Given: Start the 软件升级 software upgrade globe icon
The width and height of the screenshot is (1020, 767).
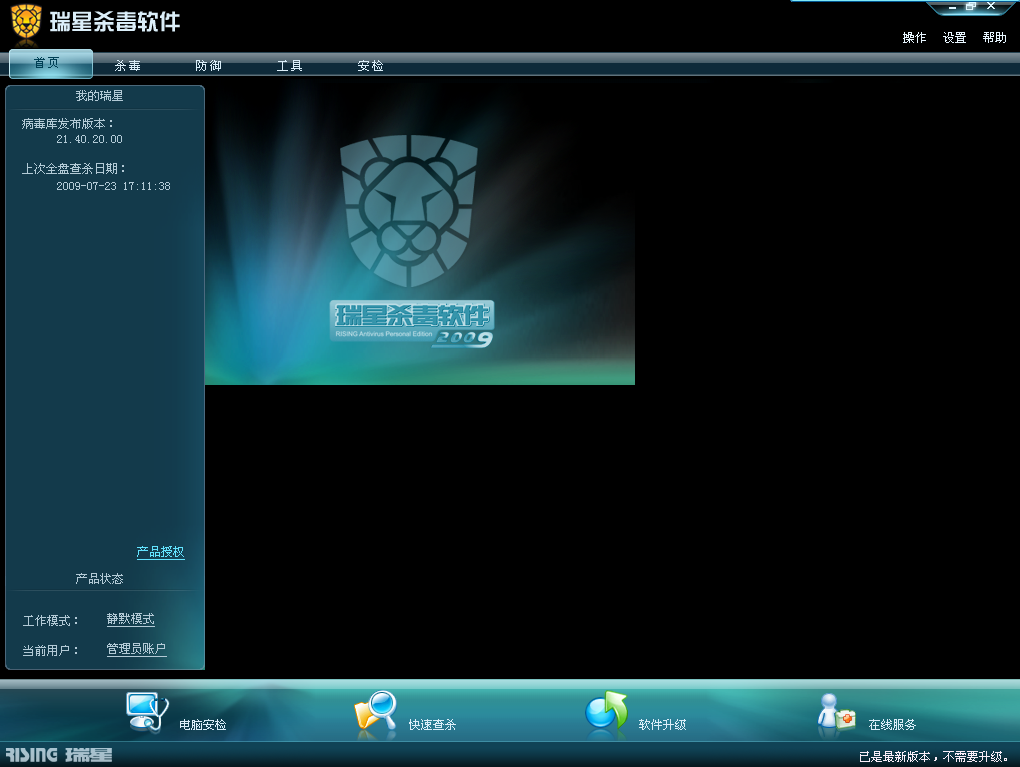Looking at the screenshot, I should pyautogui.click(x=606, y=713).
